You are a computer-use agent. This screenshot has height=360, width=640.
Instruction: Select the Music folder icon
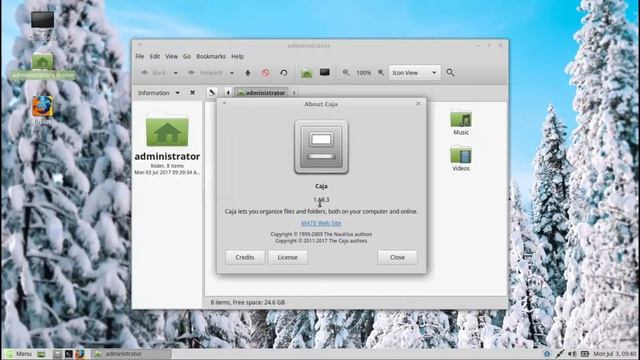coord(461,119)
